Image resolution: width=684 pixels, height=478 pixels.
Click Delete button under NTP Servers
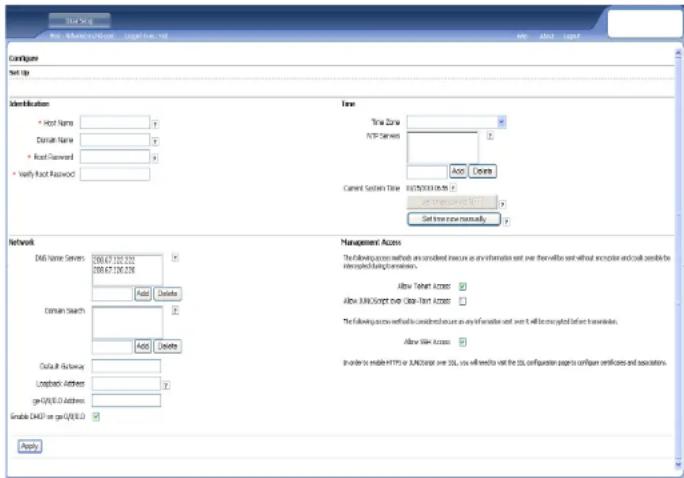[482, 171]
